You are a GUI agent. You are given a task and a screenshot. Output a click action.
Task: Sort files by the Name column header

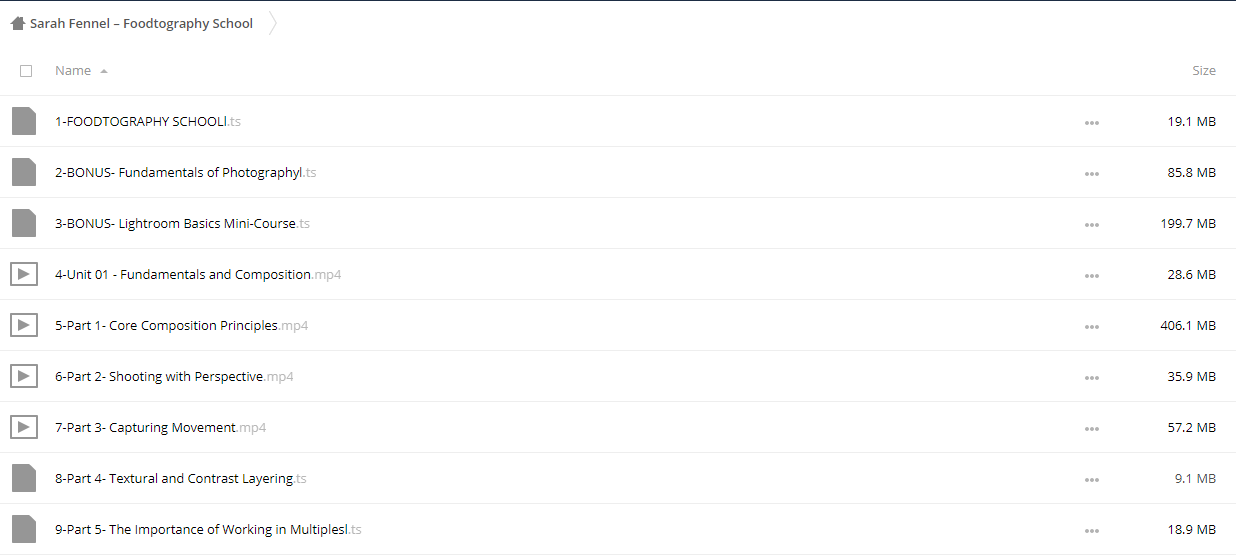[73, 71]
